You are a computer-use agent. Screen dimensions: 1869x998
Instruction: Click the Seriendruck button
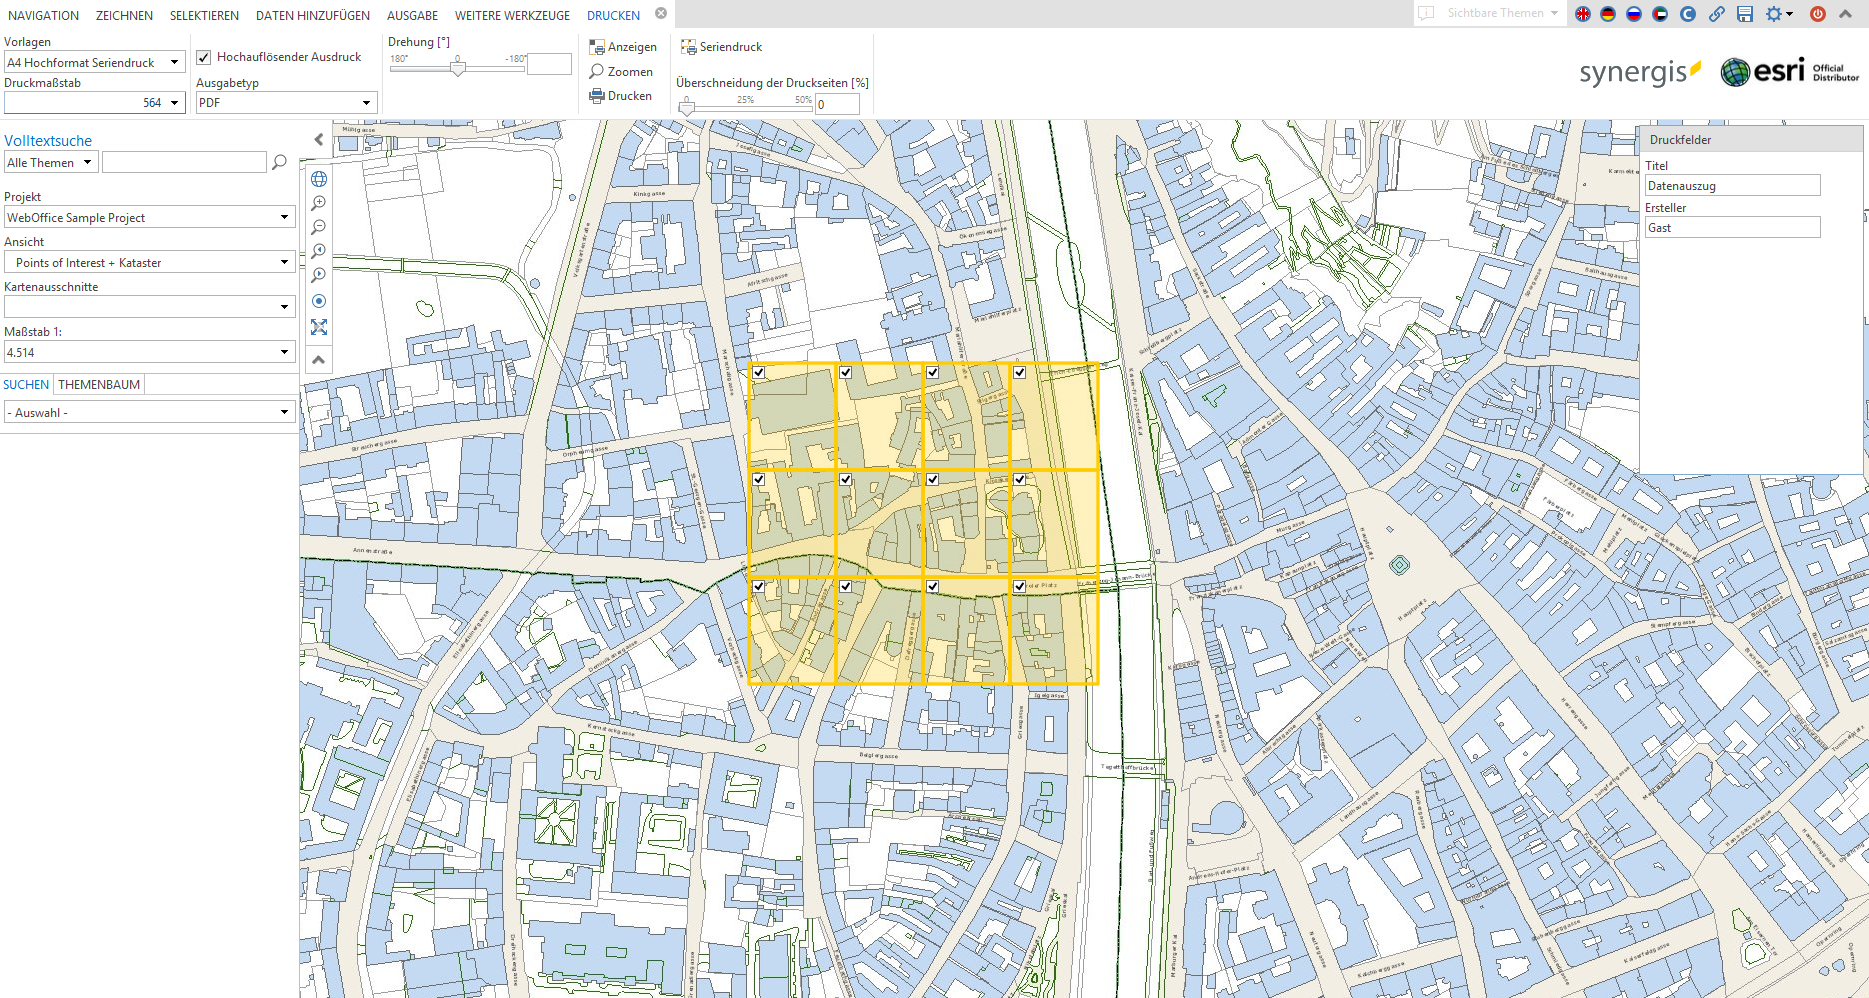tap(721, 47)
